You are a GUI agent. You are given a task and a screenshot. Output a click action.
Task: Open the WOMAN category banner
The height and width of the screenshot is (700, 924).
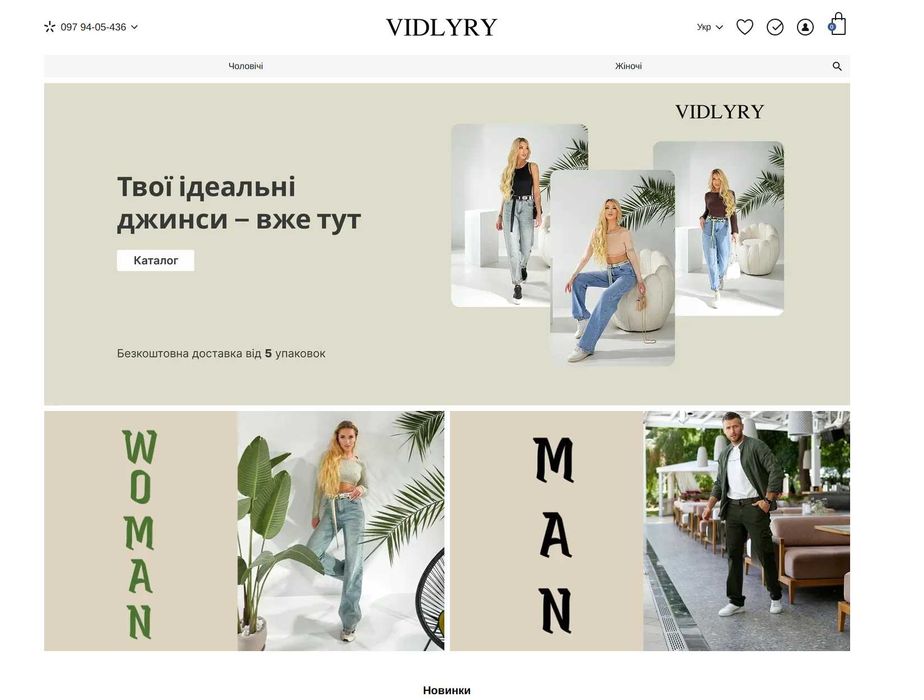click(244, 531)
